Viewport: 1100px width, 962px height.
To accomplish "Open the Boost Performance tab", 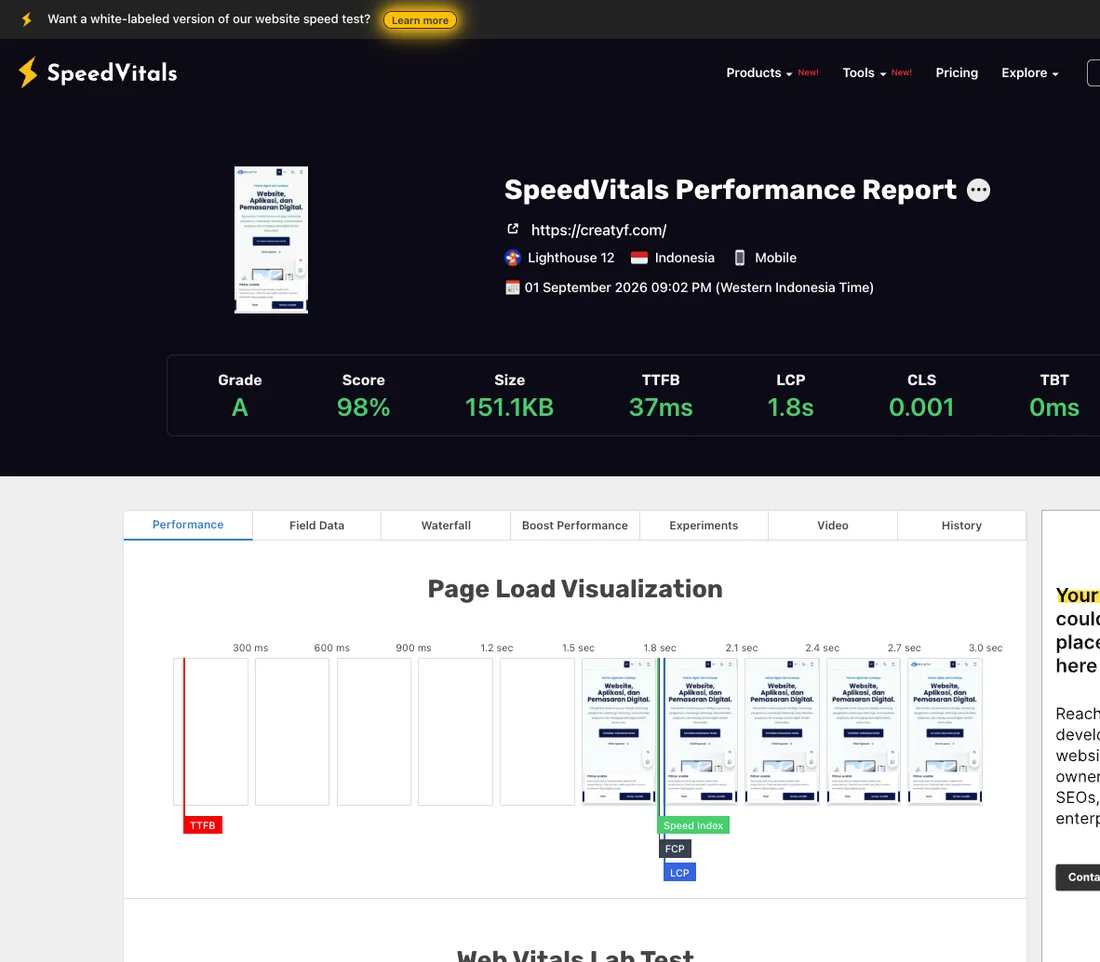I will (x=575, y=526).
